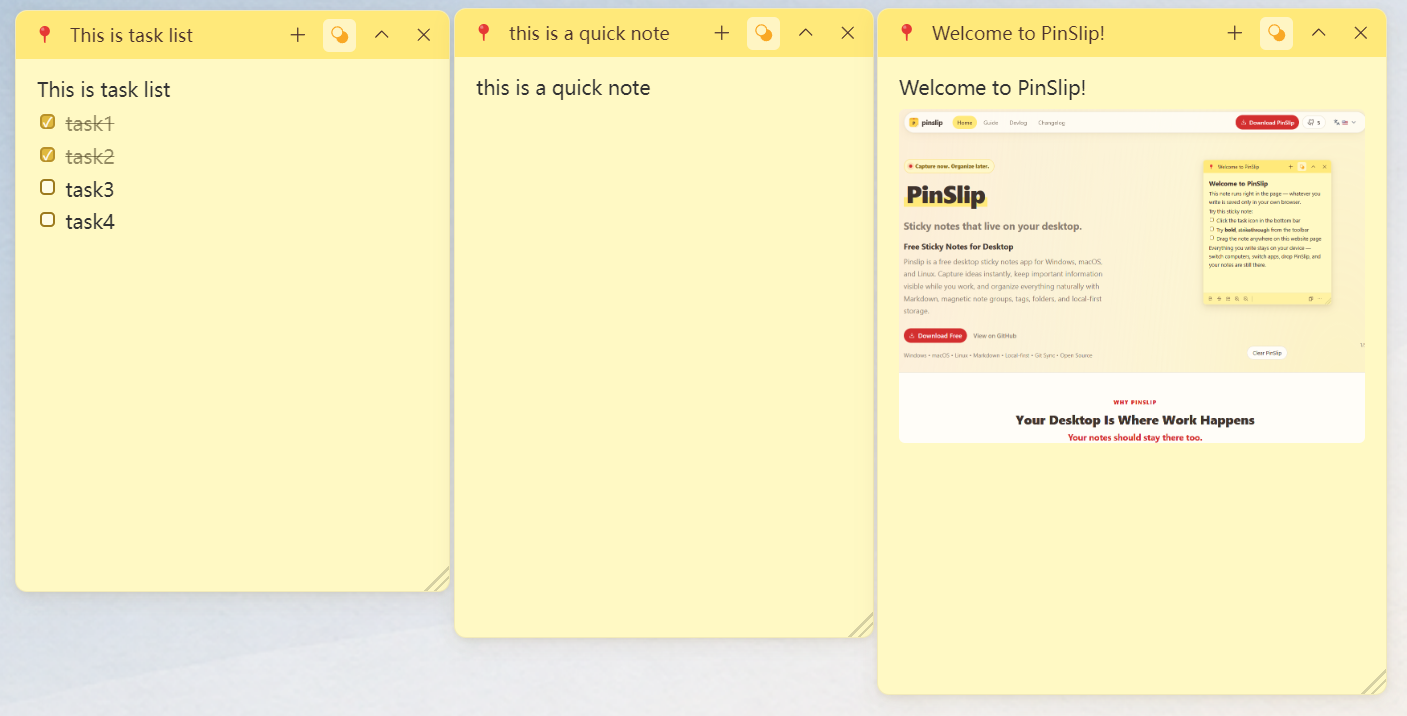Click the pin icon on the task list note
Viewport: 1407px width, 716px height.
[43, 35]
